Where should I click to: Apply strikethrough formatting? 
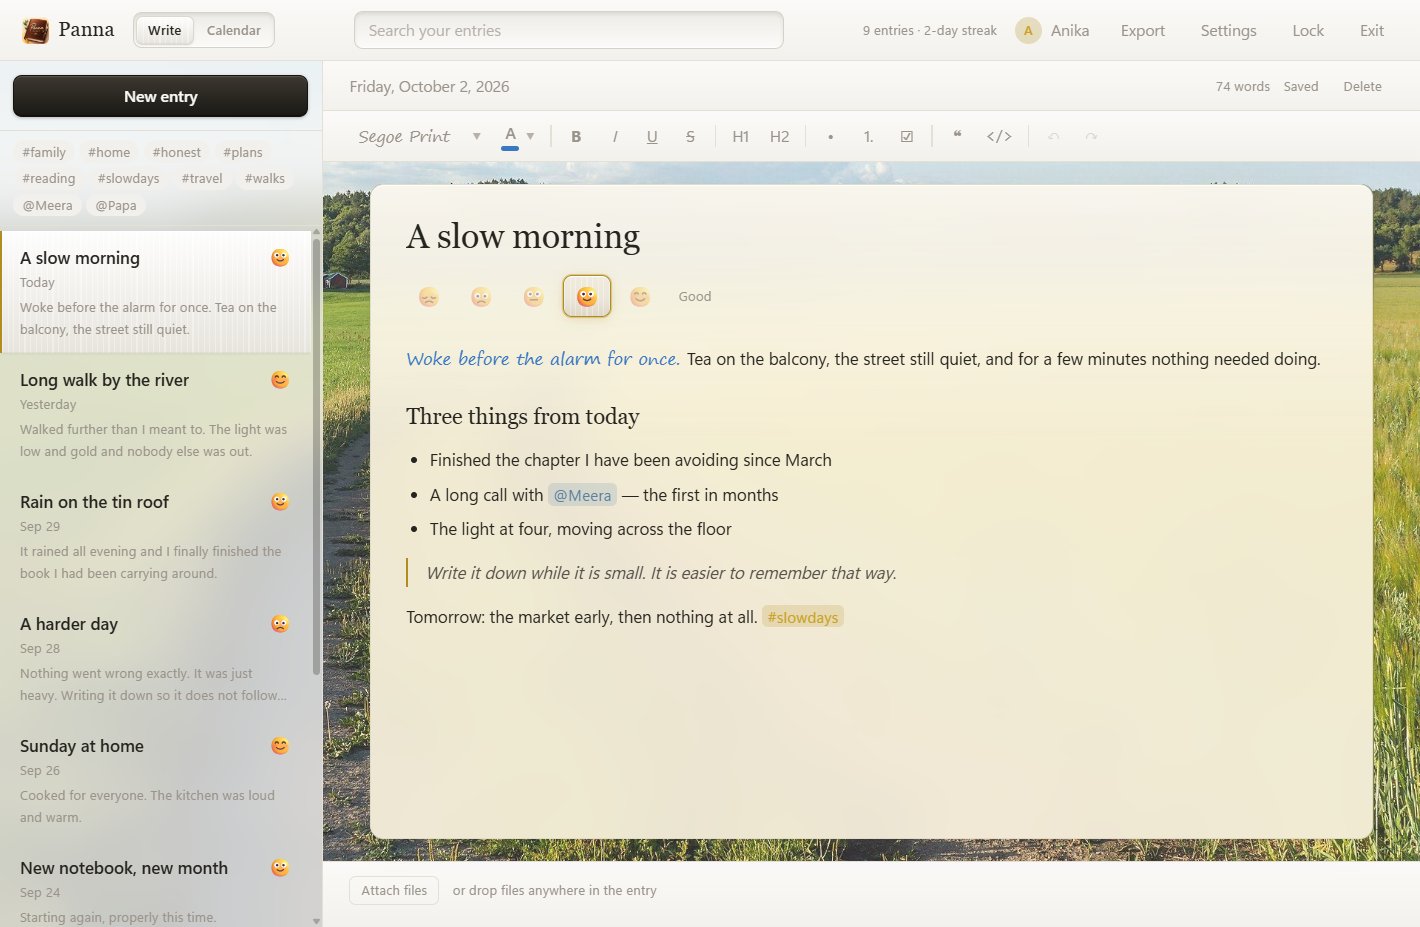tap(690, 136)
